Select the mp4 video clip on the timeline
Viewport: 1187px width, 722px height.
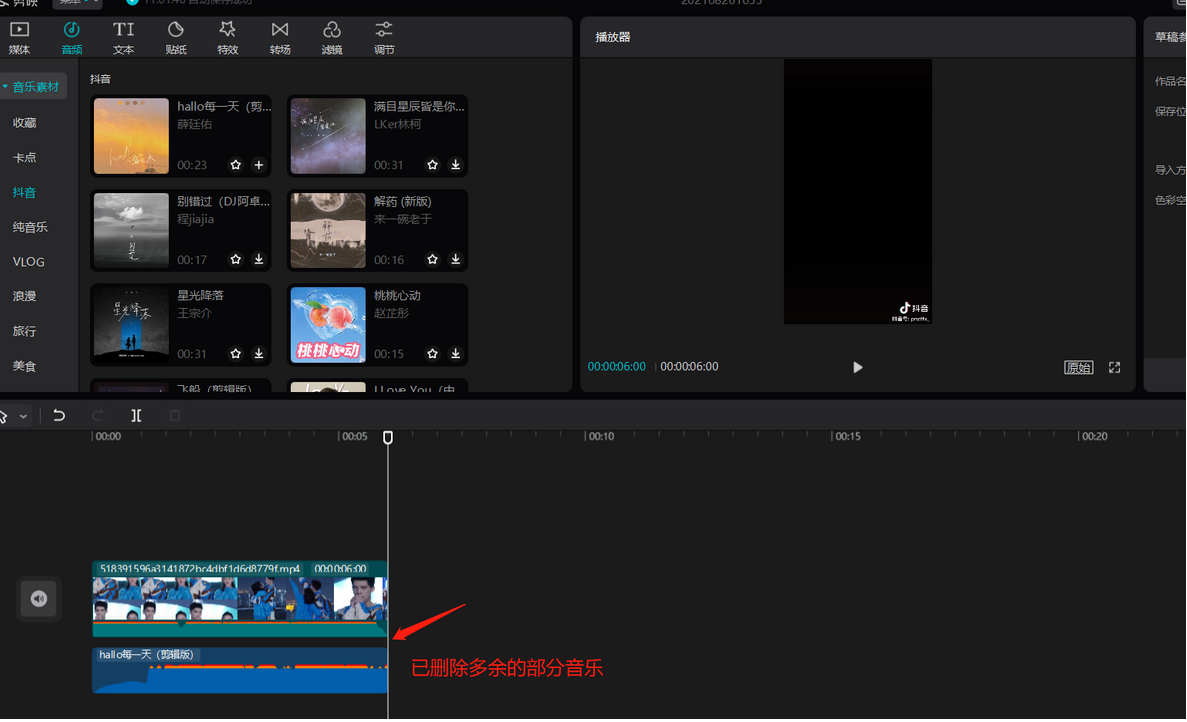(240, 599)
